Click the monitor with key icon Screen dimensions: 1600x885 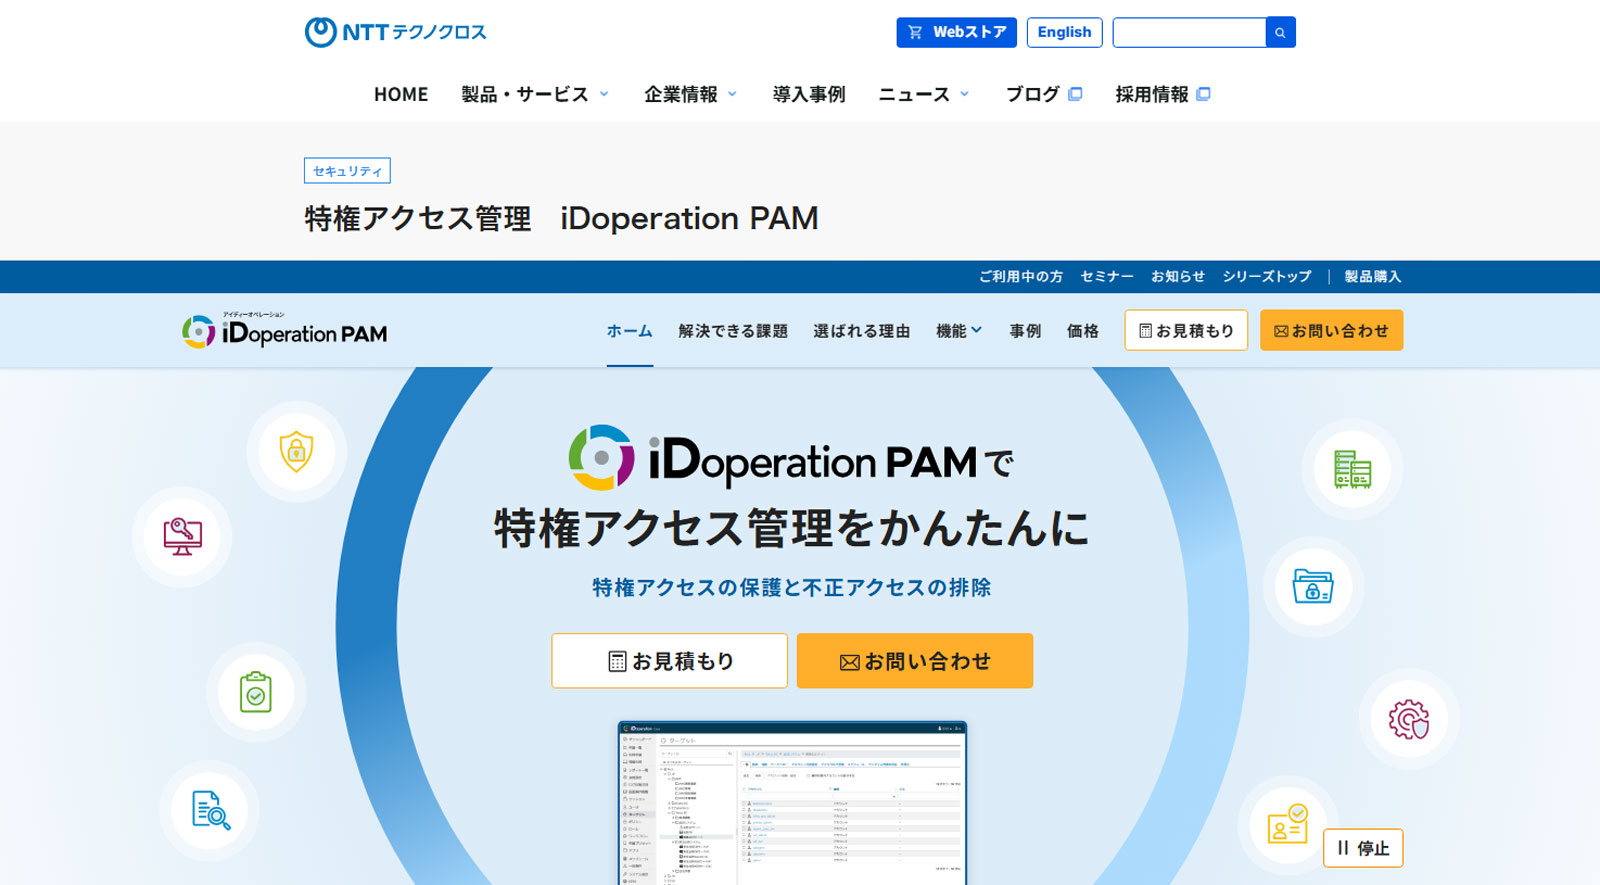click(183, 537)
